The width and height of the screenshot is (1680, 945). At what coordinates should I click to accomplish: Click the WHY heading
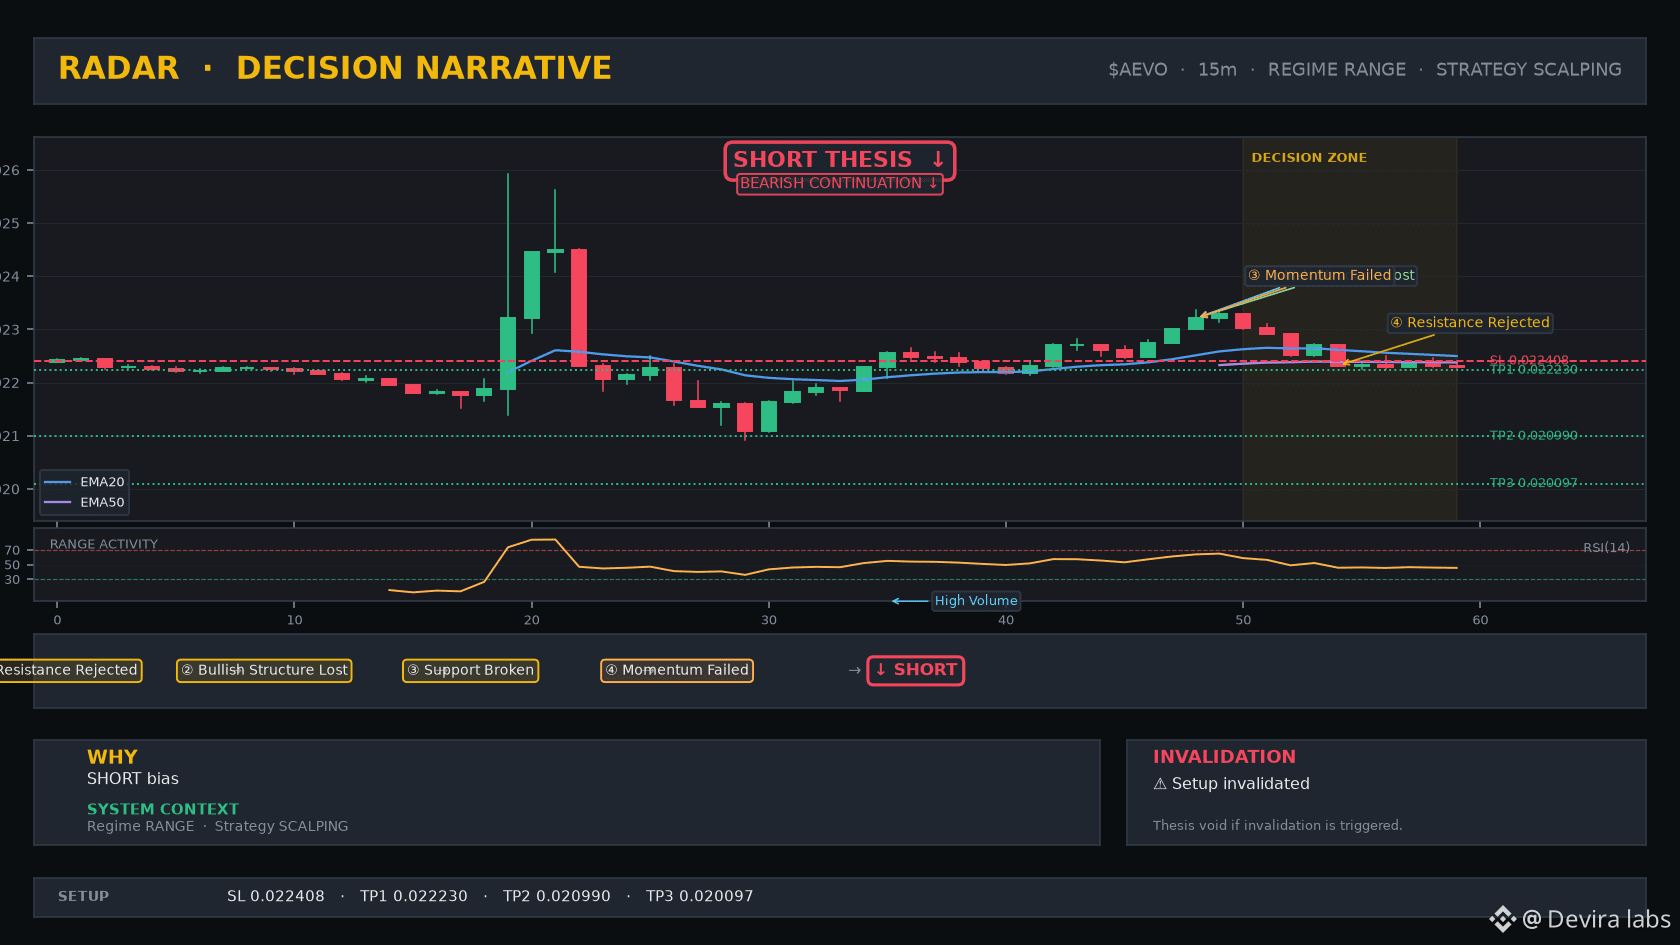[x=112, y=757]
